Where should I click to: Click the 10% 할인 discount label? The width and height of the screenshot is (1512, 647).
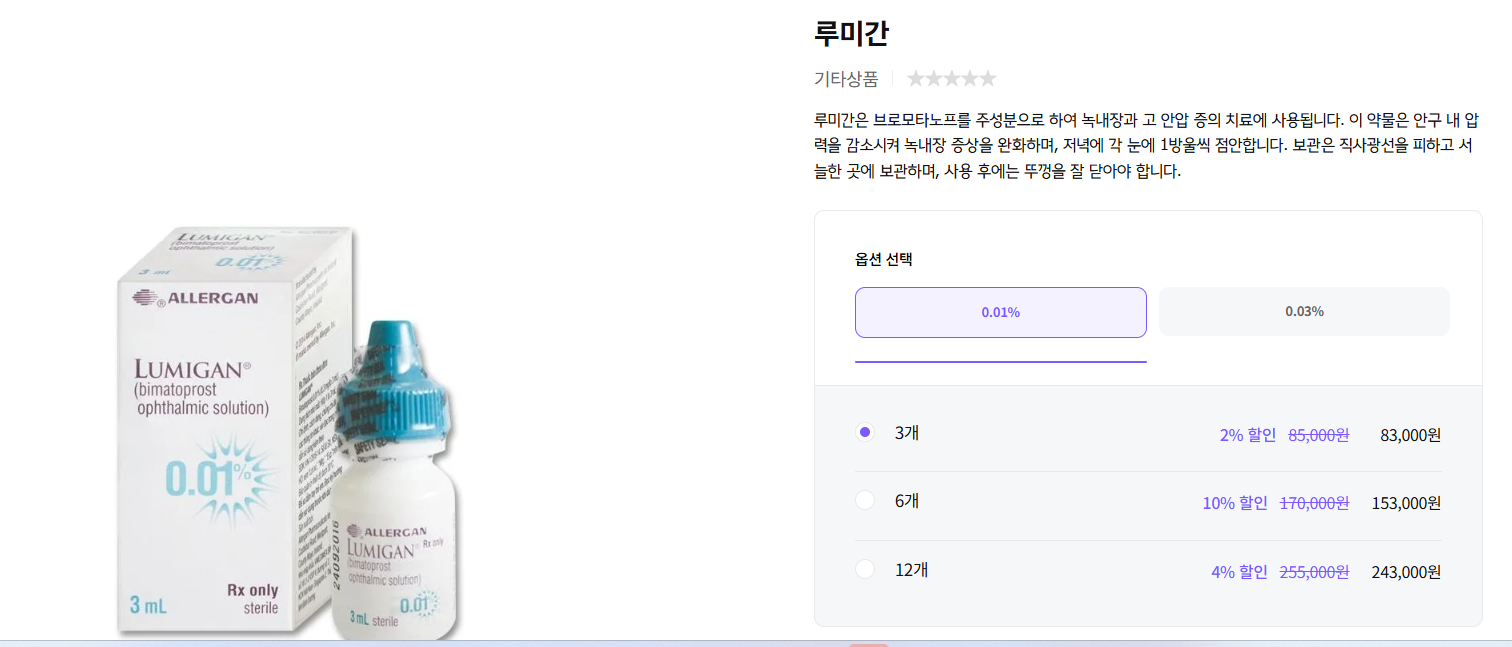coord(1235,503)
